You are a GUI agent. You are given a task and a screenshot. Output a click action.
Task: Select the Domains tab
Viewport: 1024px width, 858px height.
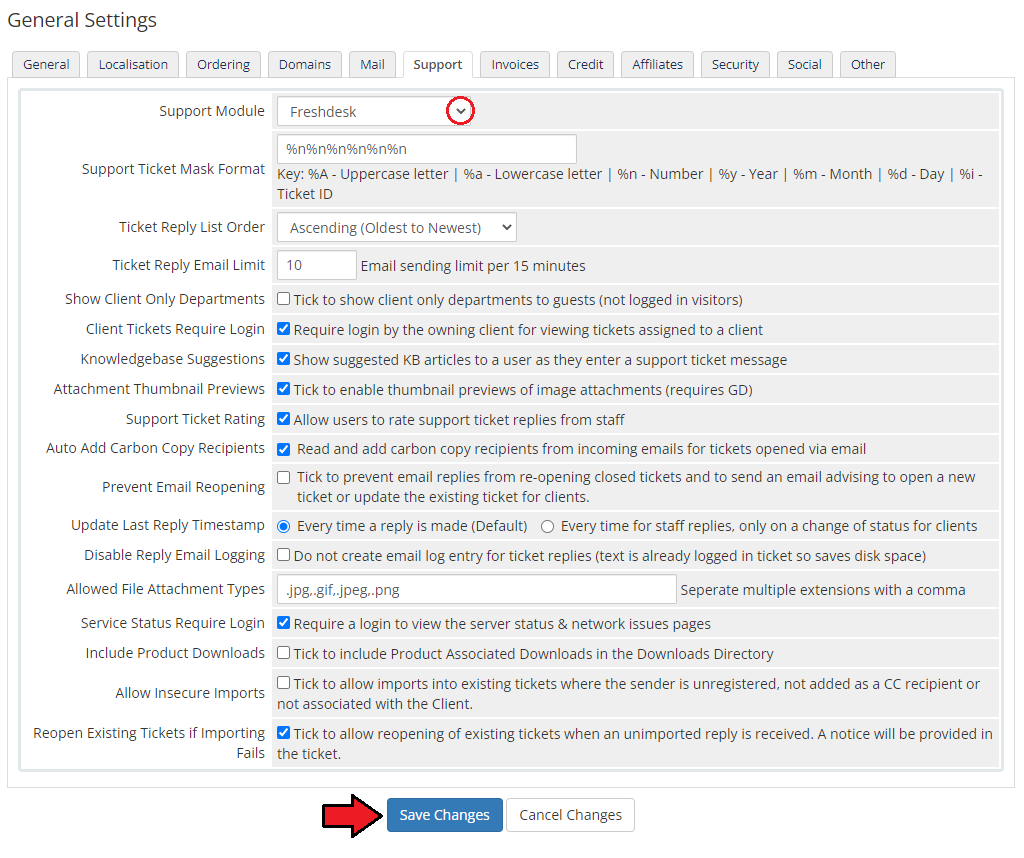(305, 64)
